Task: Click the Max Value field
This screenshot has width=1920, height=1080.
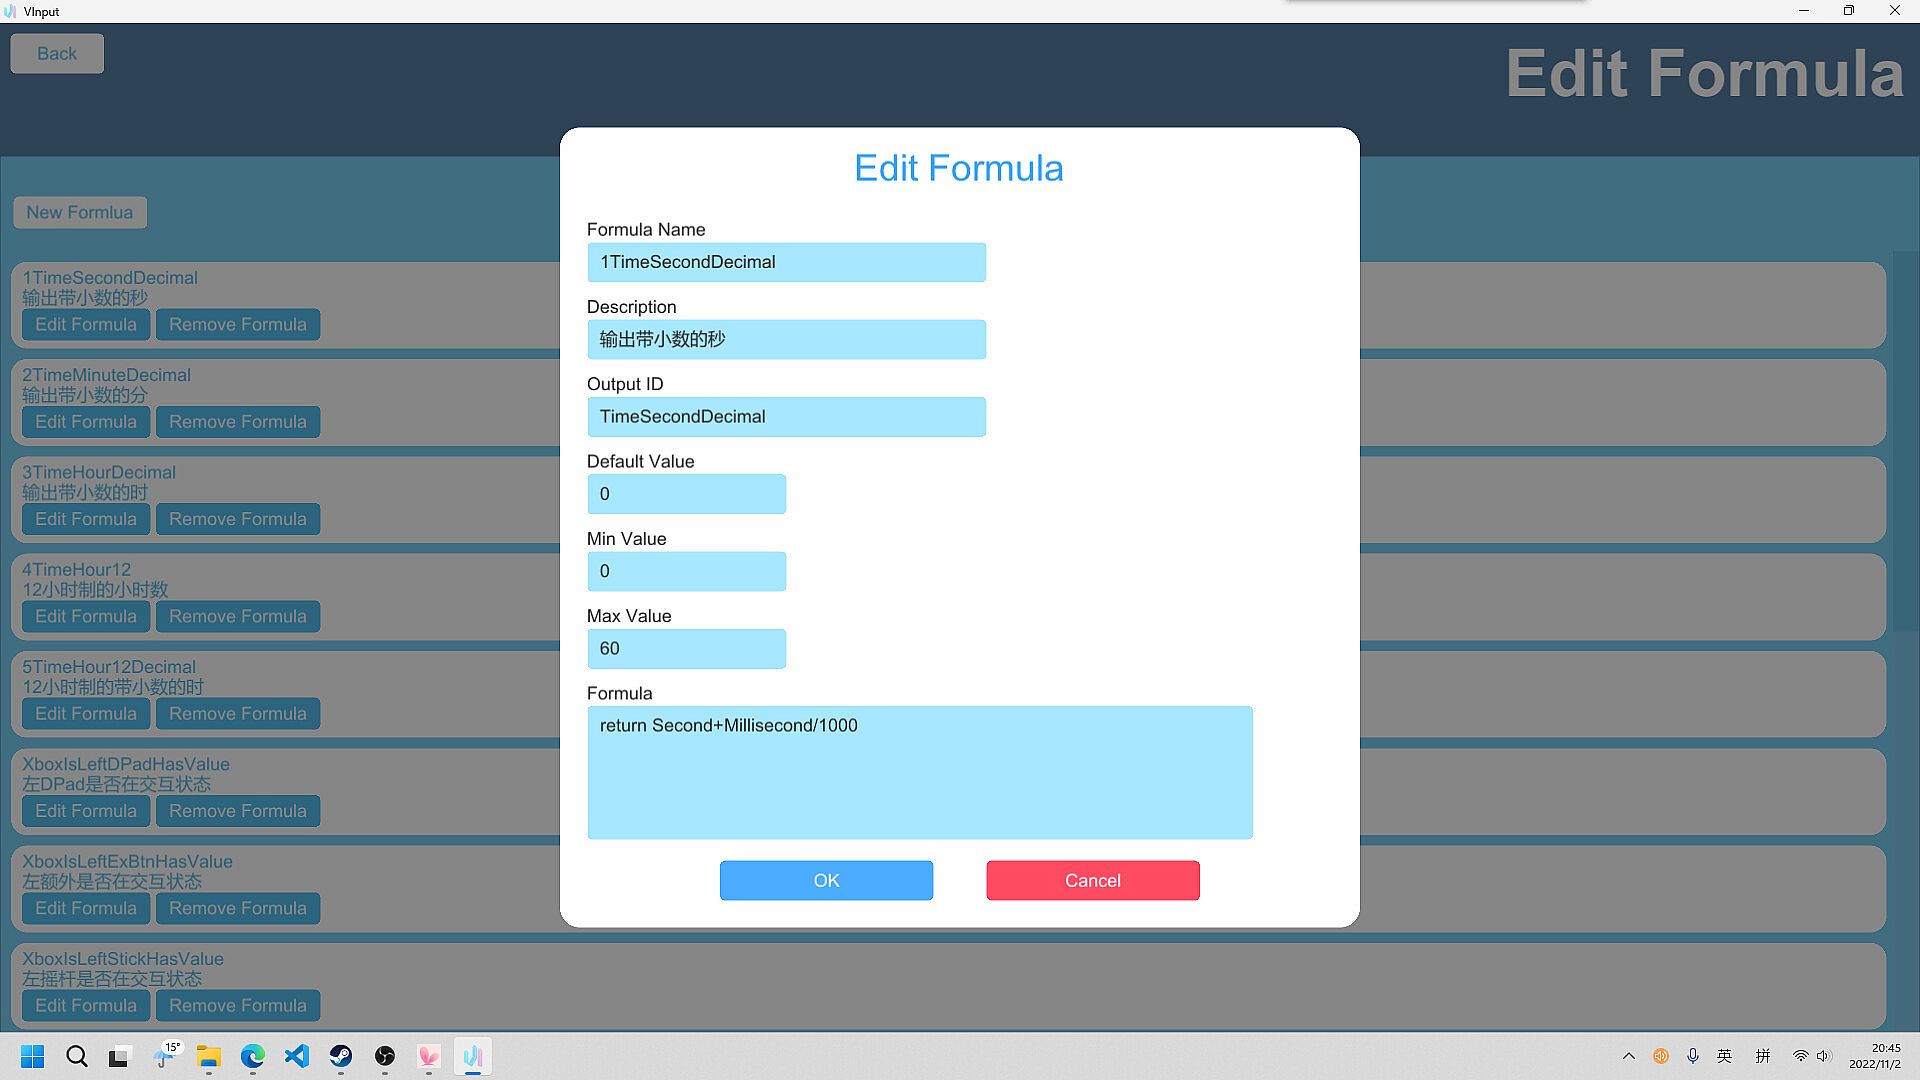Action: (686, 649)
